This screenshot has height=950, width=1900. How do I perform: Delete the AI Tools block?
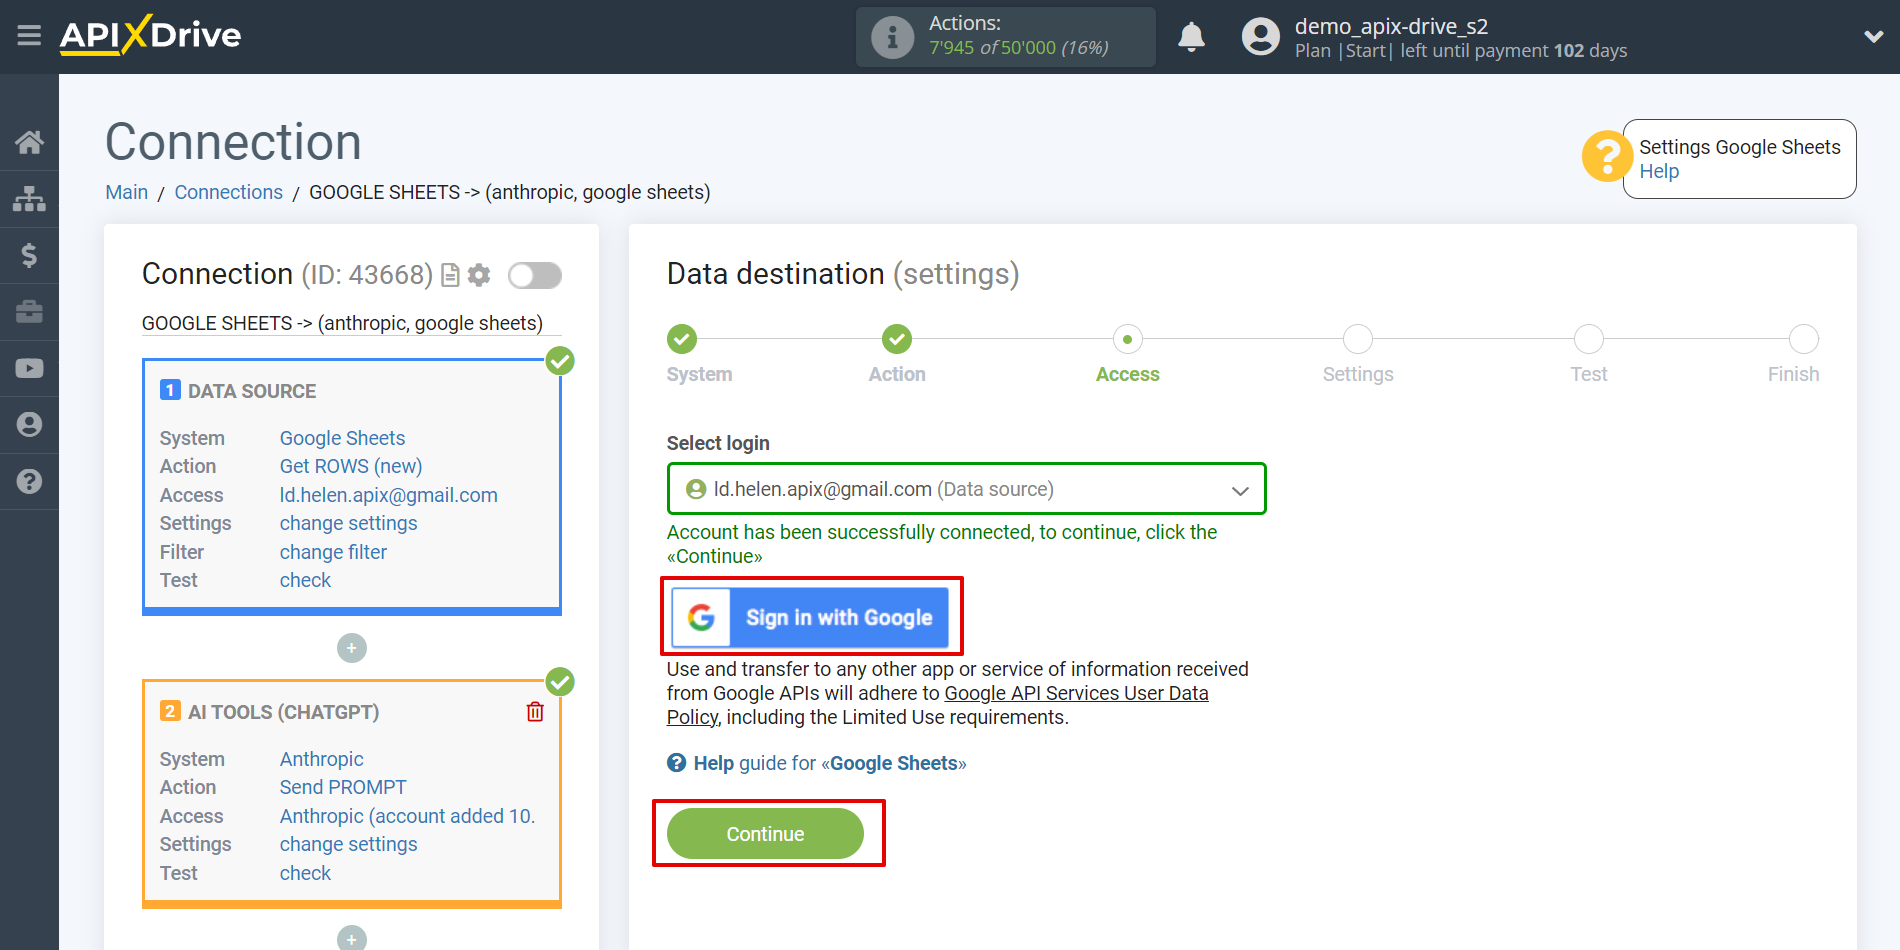tap(535, 711)
